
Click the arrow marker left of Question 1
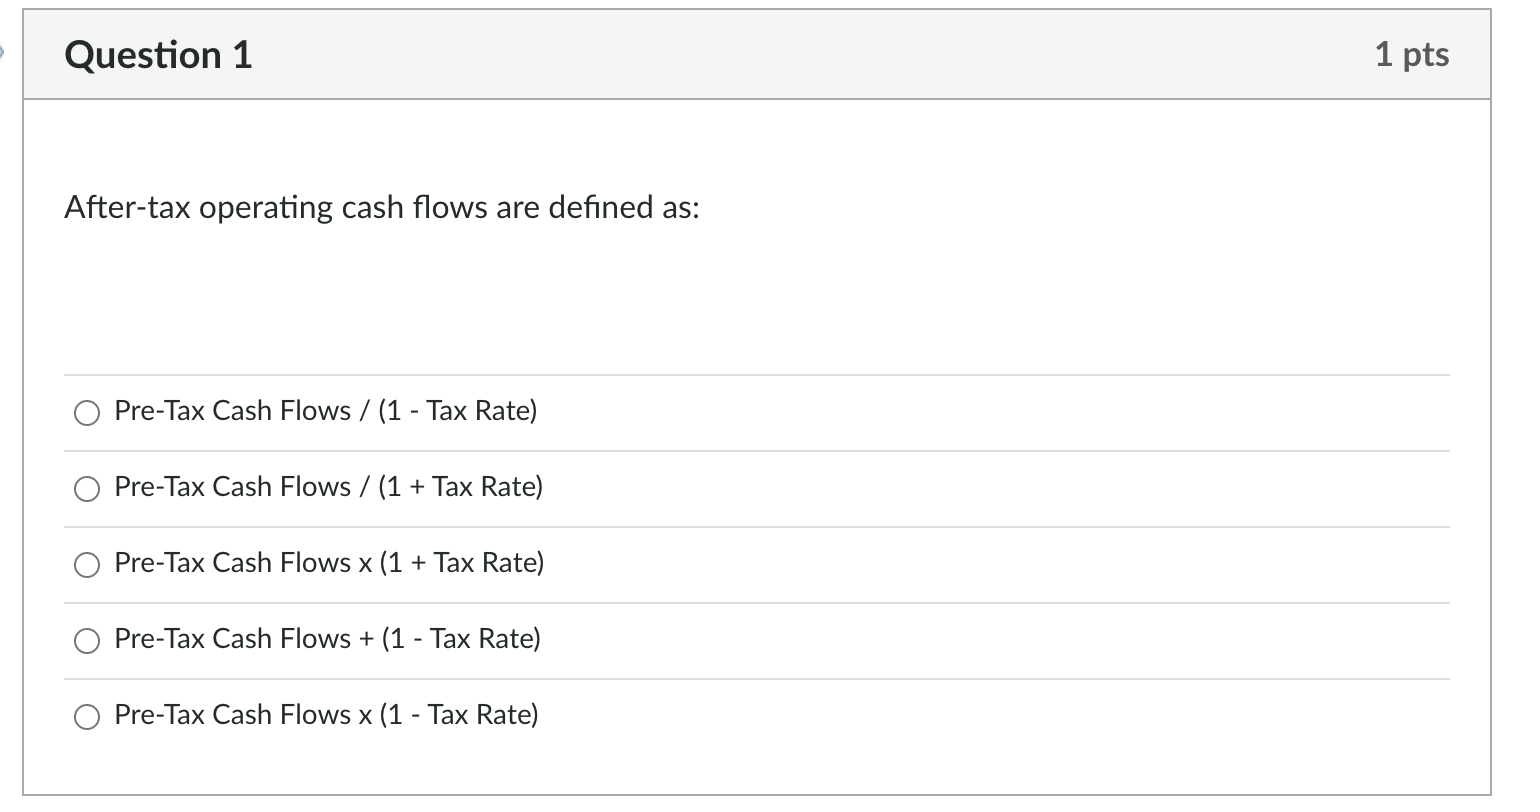(5, 52)
